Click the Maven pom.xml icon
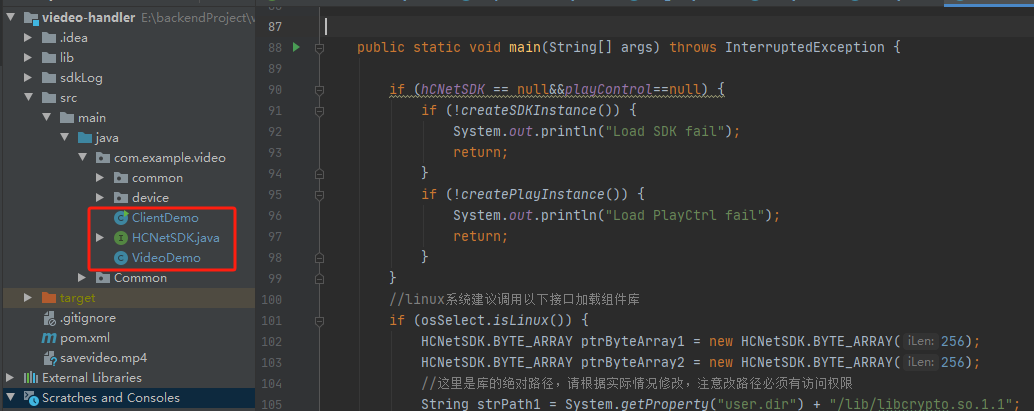The width and height of the screenshot is (1034, 411). [x=49, y=338]
